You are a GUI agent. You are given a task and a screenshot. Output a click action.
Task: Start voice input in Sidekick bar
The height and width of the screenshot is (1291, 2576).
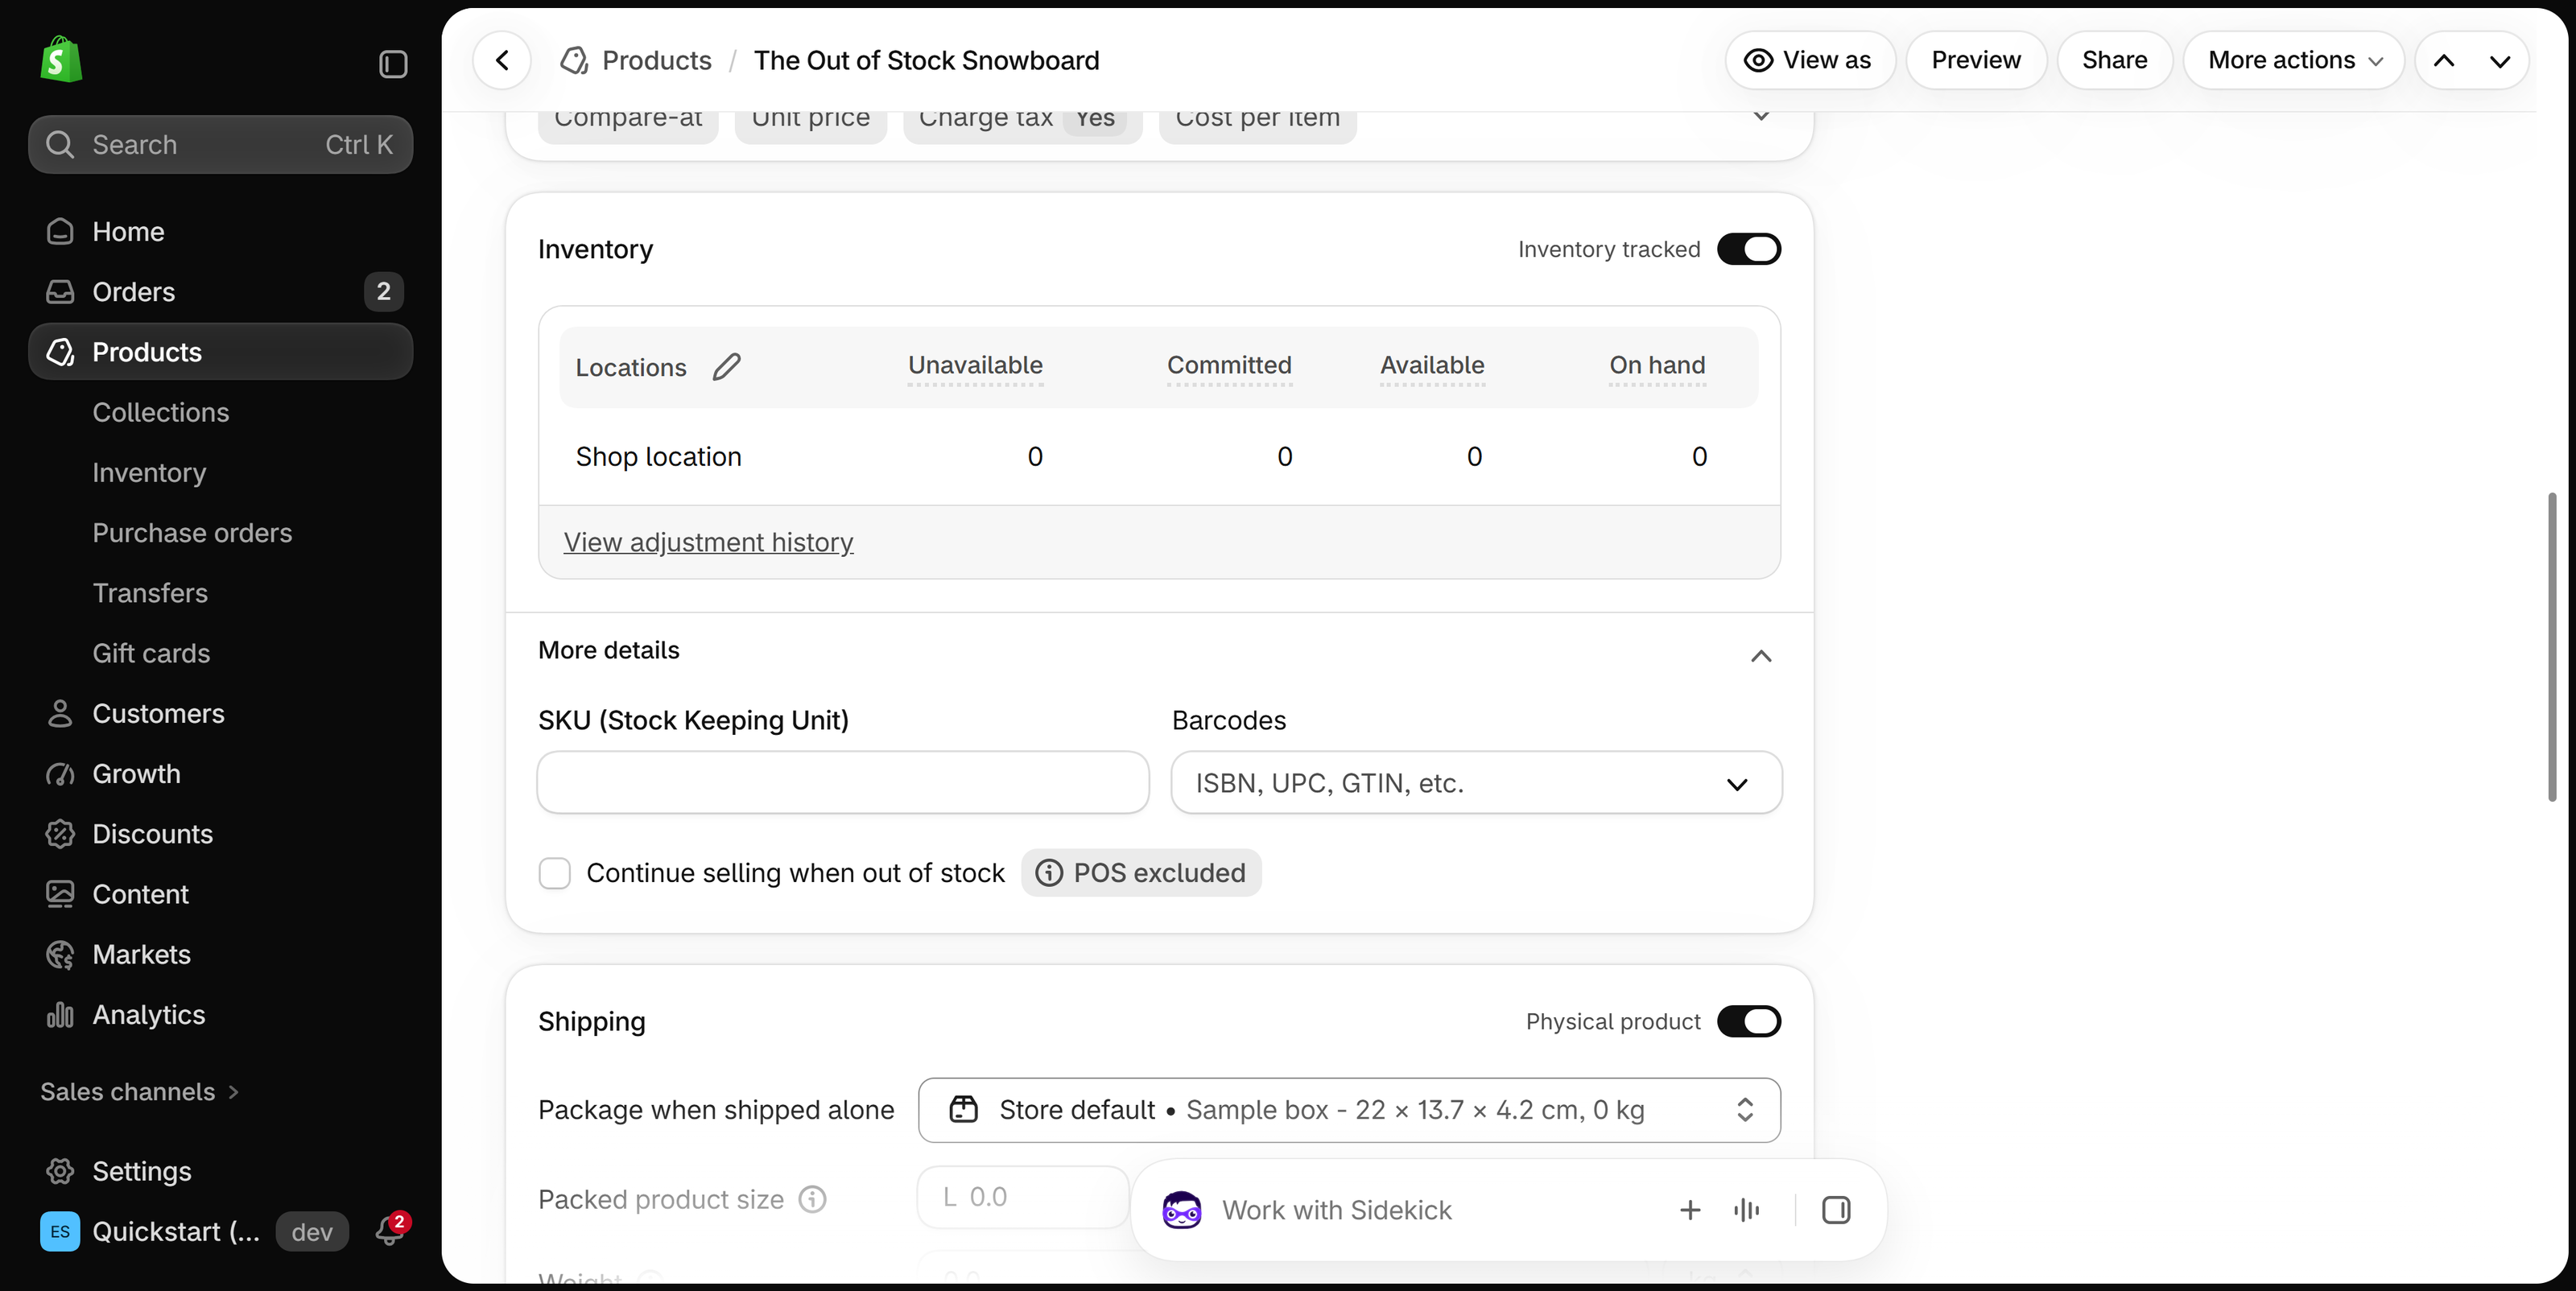[1747, 1210]
